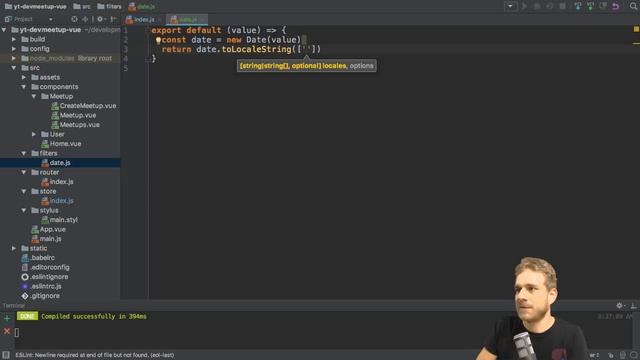The height and width of the screenshot is (360, 640).
Task: Click the Stop square button in toolbar
Action: click(x=562, y=6)
